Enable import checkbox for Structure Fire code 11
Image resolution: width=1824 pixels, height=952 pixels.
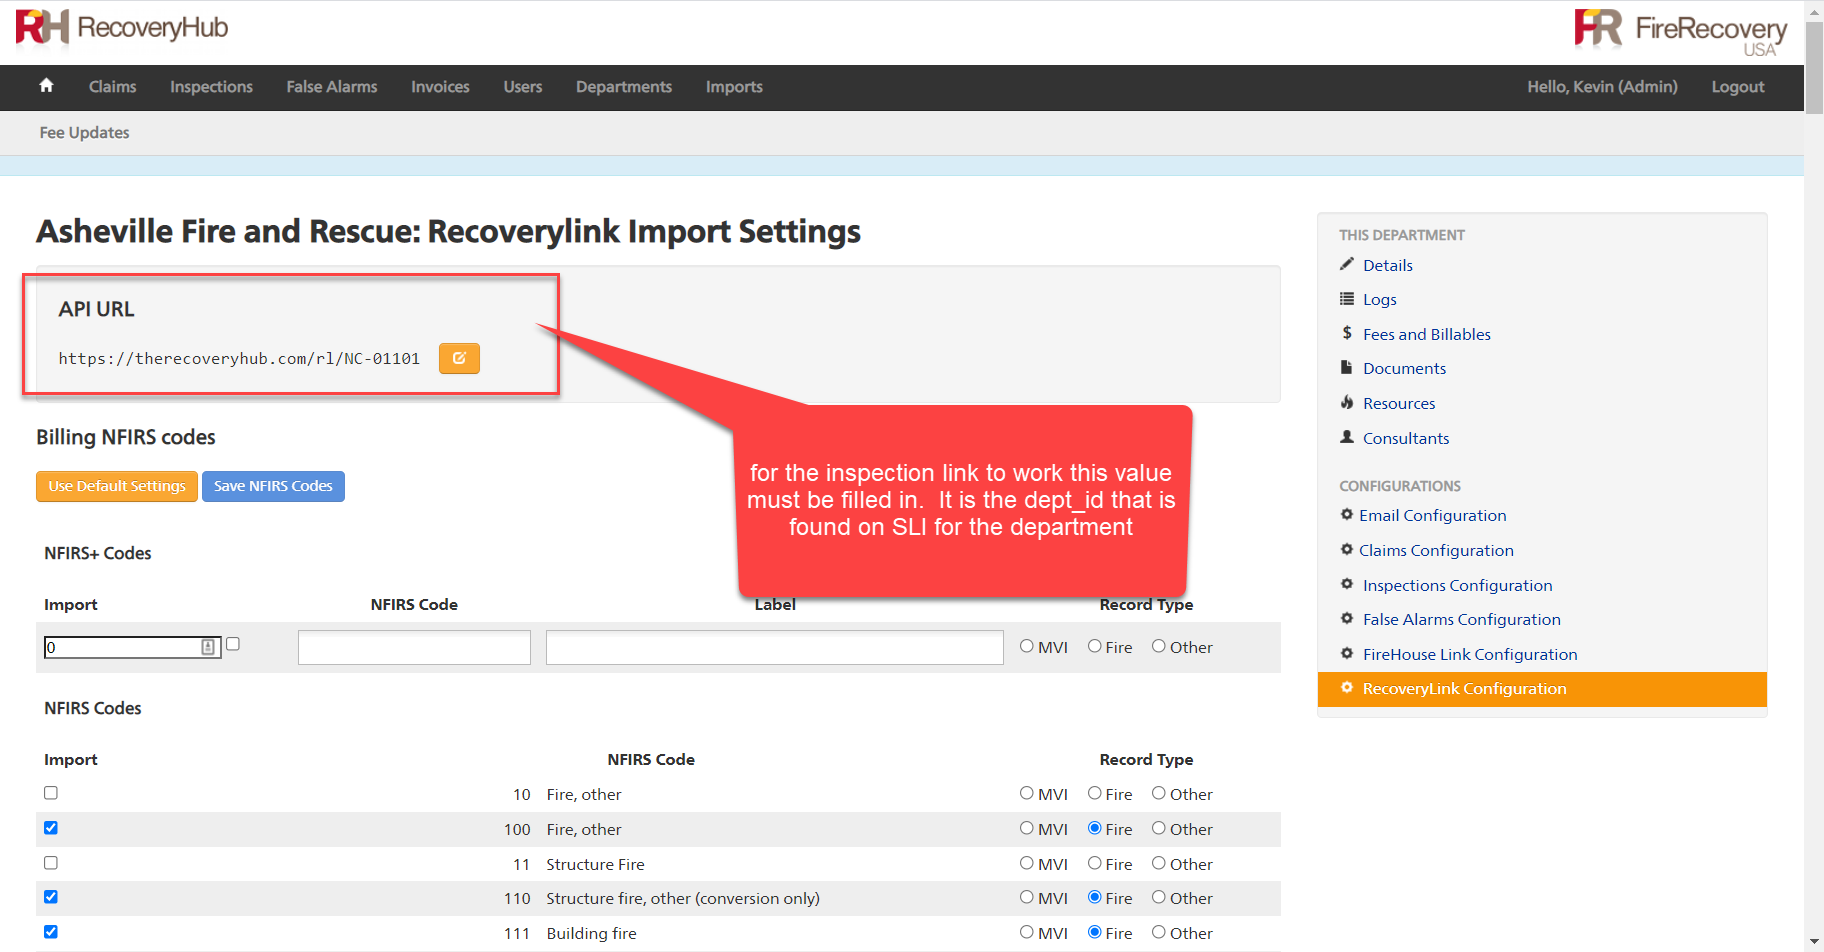51,863
